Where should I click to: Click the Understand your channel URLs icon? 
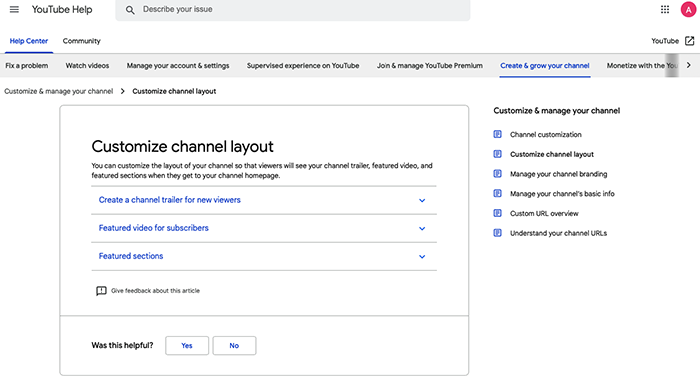[x=497, y=233]
